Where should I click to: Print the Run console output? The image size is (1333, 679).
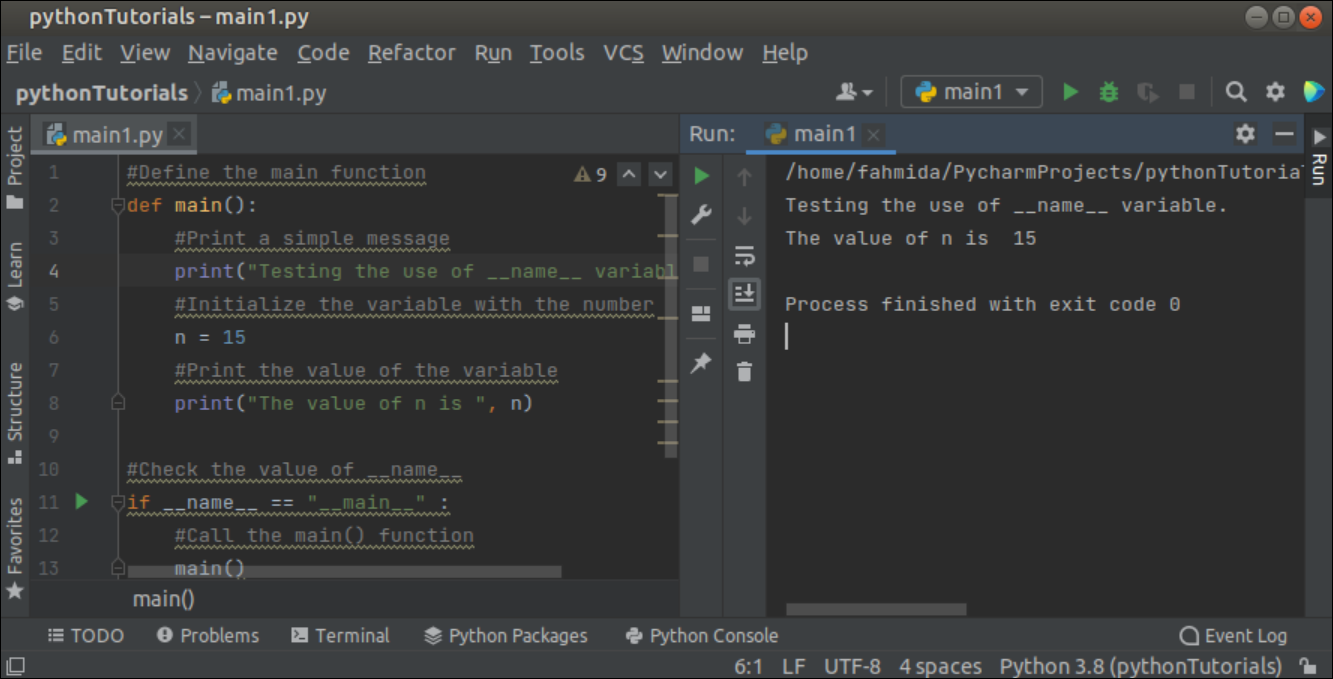tap(743, 334)
